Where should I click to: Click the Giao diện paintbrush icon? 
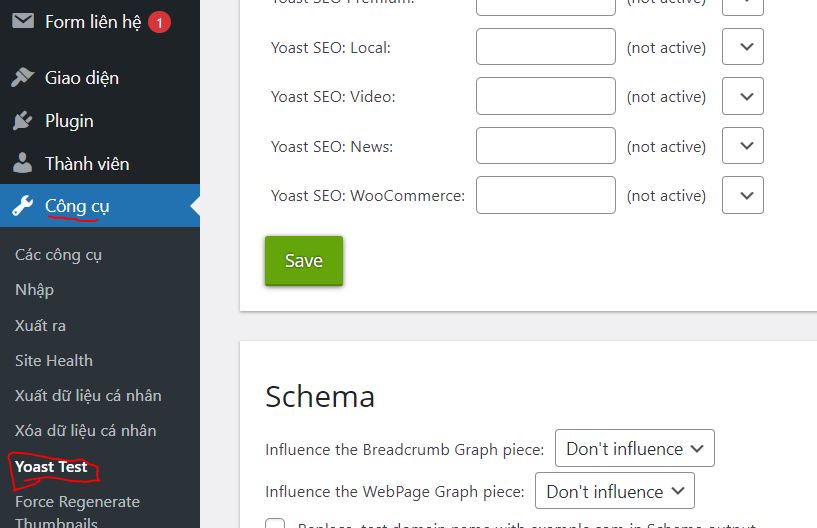(22, 77)
